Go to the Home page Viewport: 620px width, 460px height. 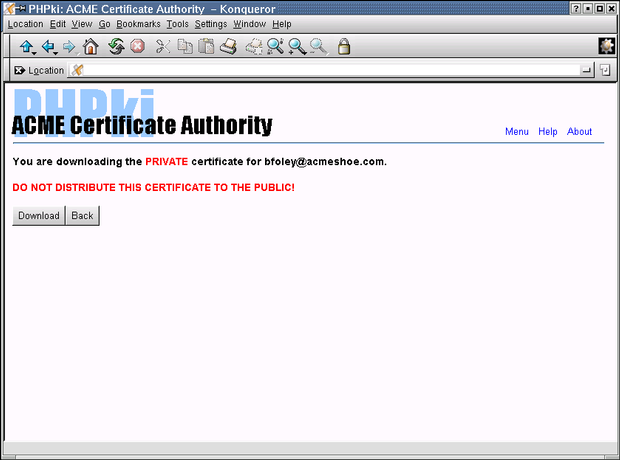tap(91, 46)
